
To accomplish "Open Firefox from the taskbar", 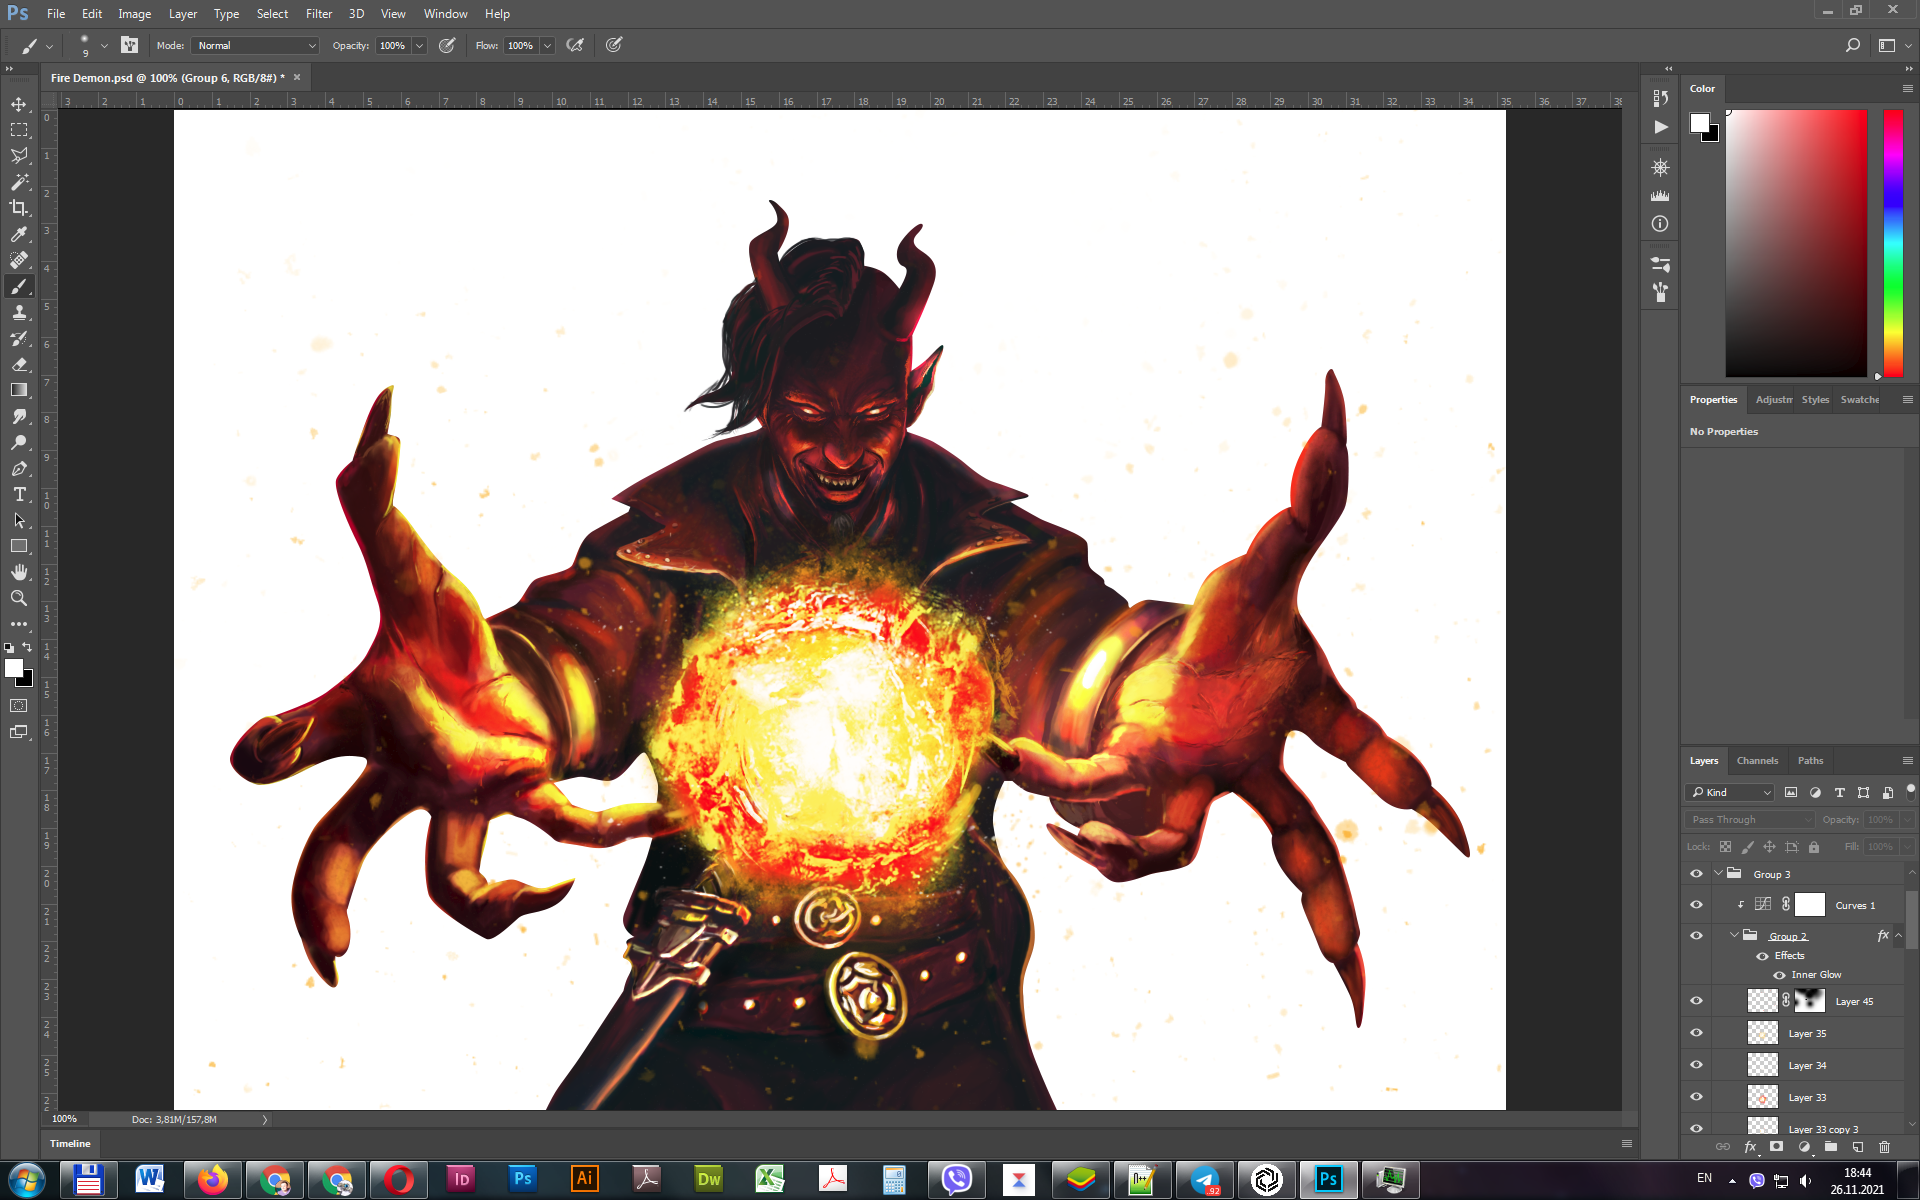I will [212, 1180].
